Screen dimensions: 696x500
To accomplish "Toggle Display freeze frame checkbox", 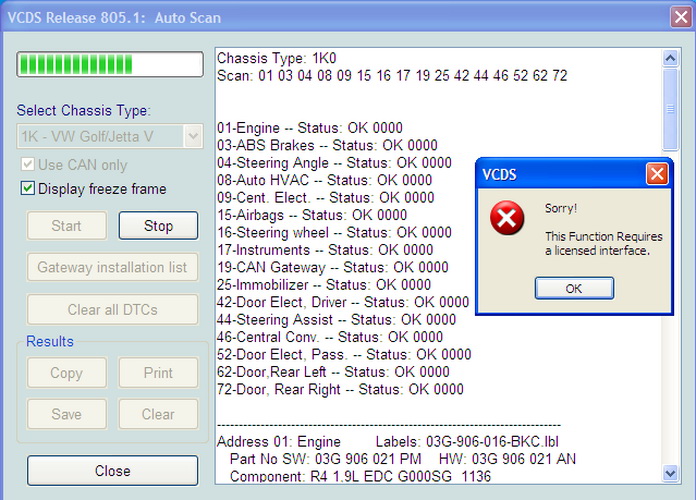I will pos(28,188).
